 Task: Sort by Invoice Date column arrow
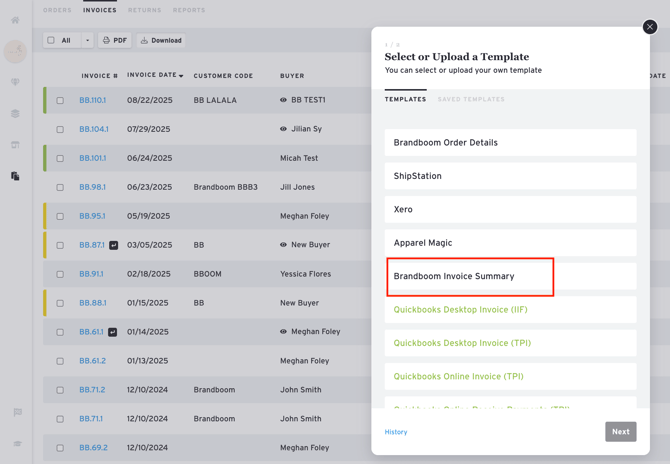click(181, 76)
